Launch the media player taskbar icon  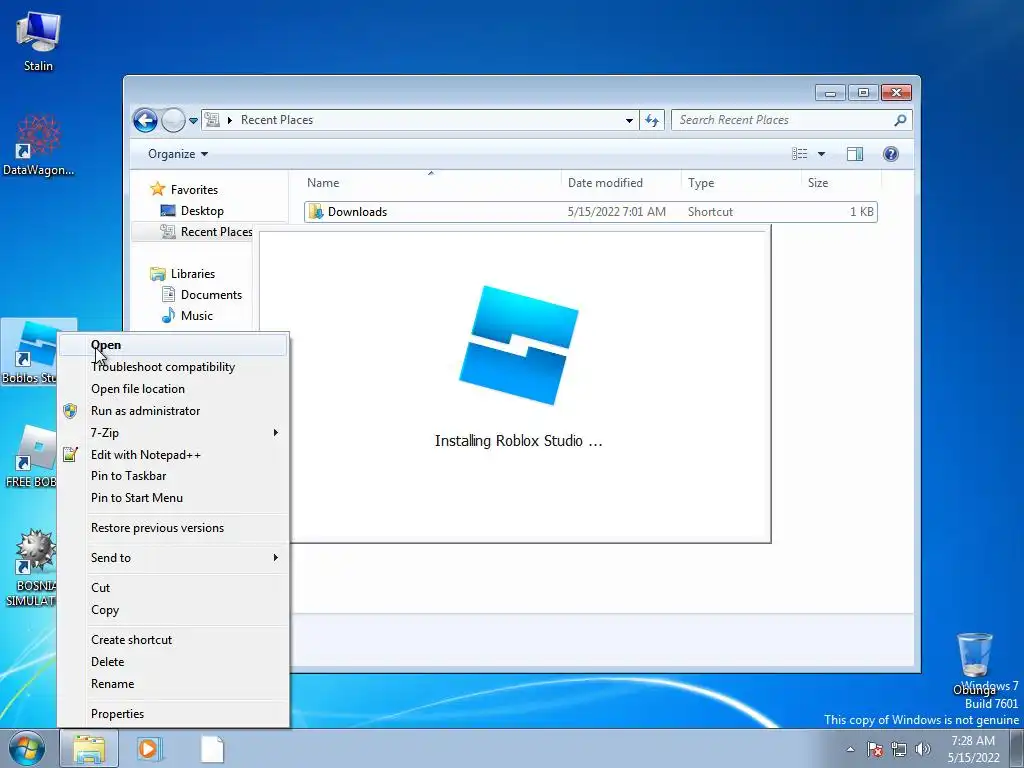(150, 749)
